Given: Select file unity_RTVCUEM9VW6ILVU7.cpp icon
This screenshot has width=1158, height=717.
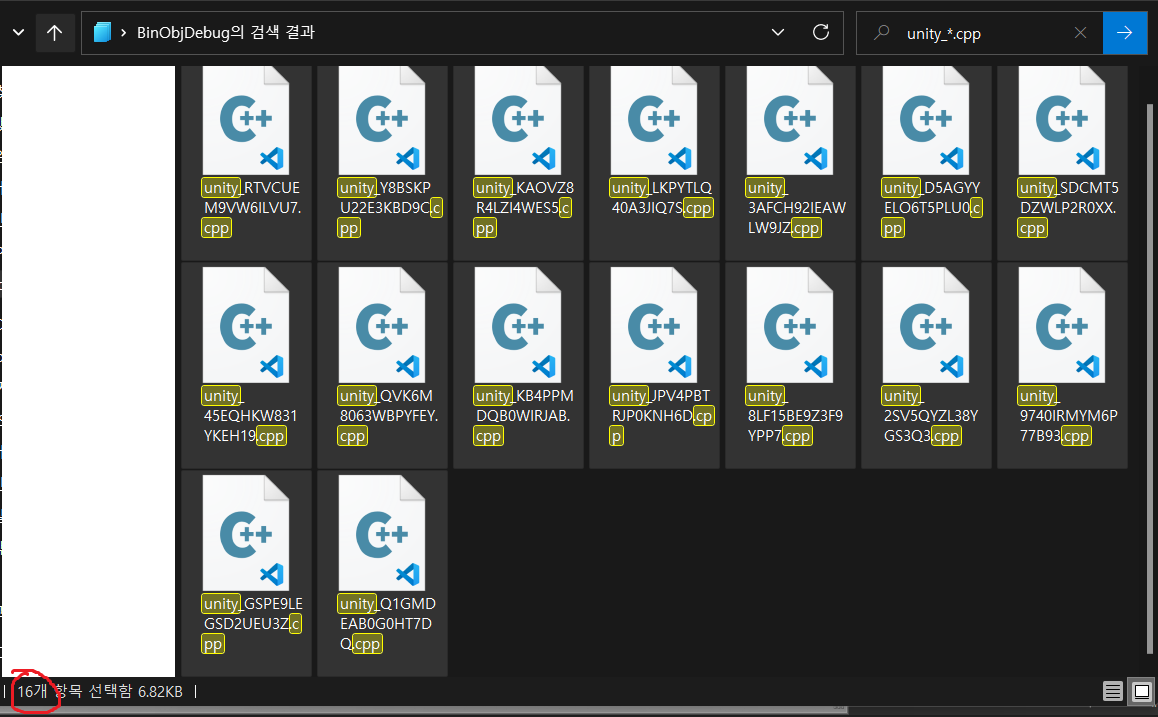Looking at the screenshot, I should tap(246, 120).
